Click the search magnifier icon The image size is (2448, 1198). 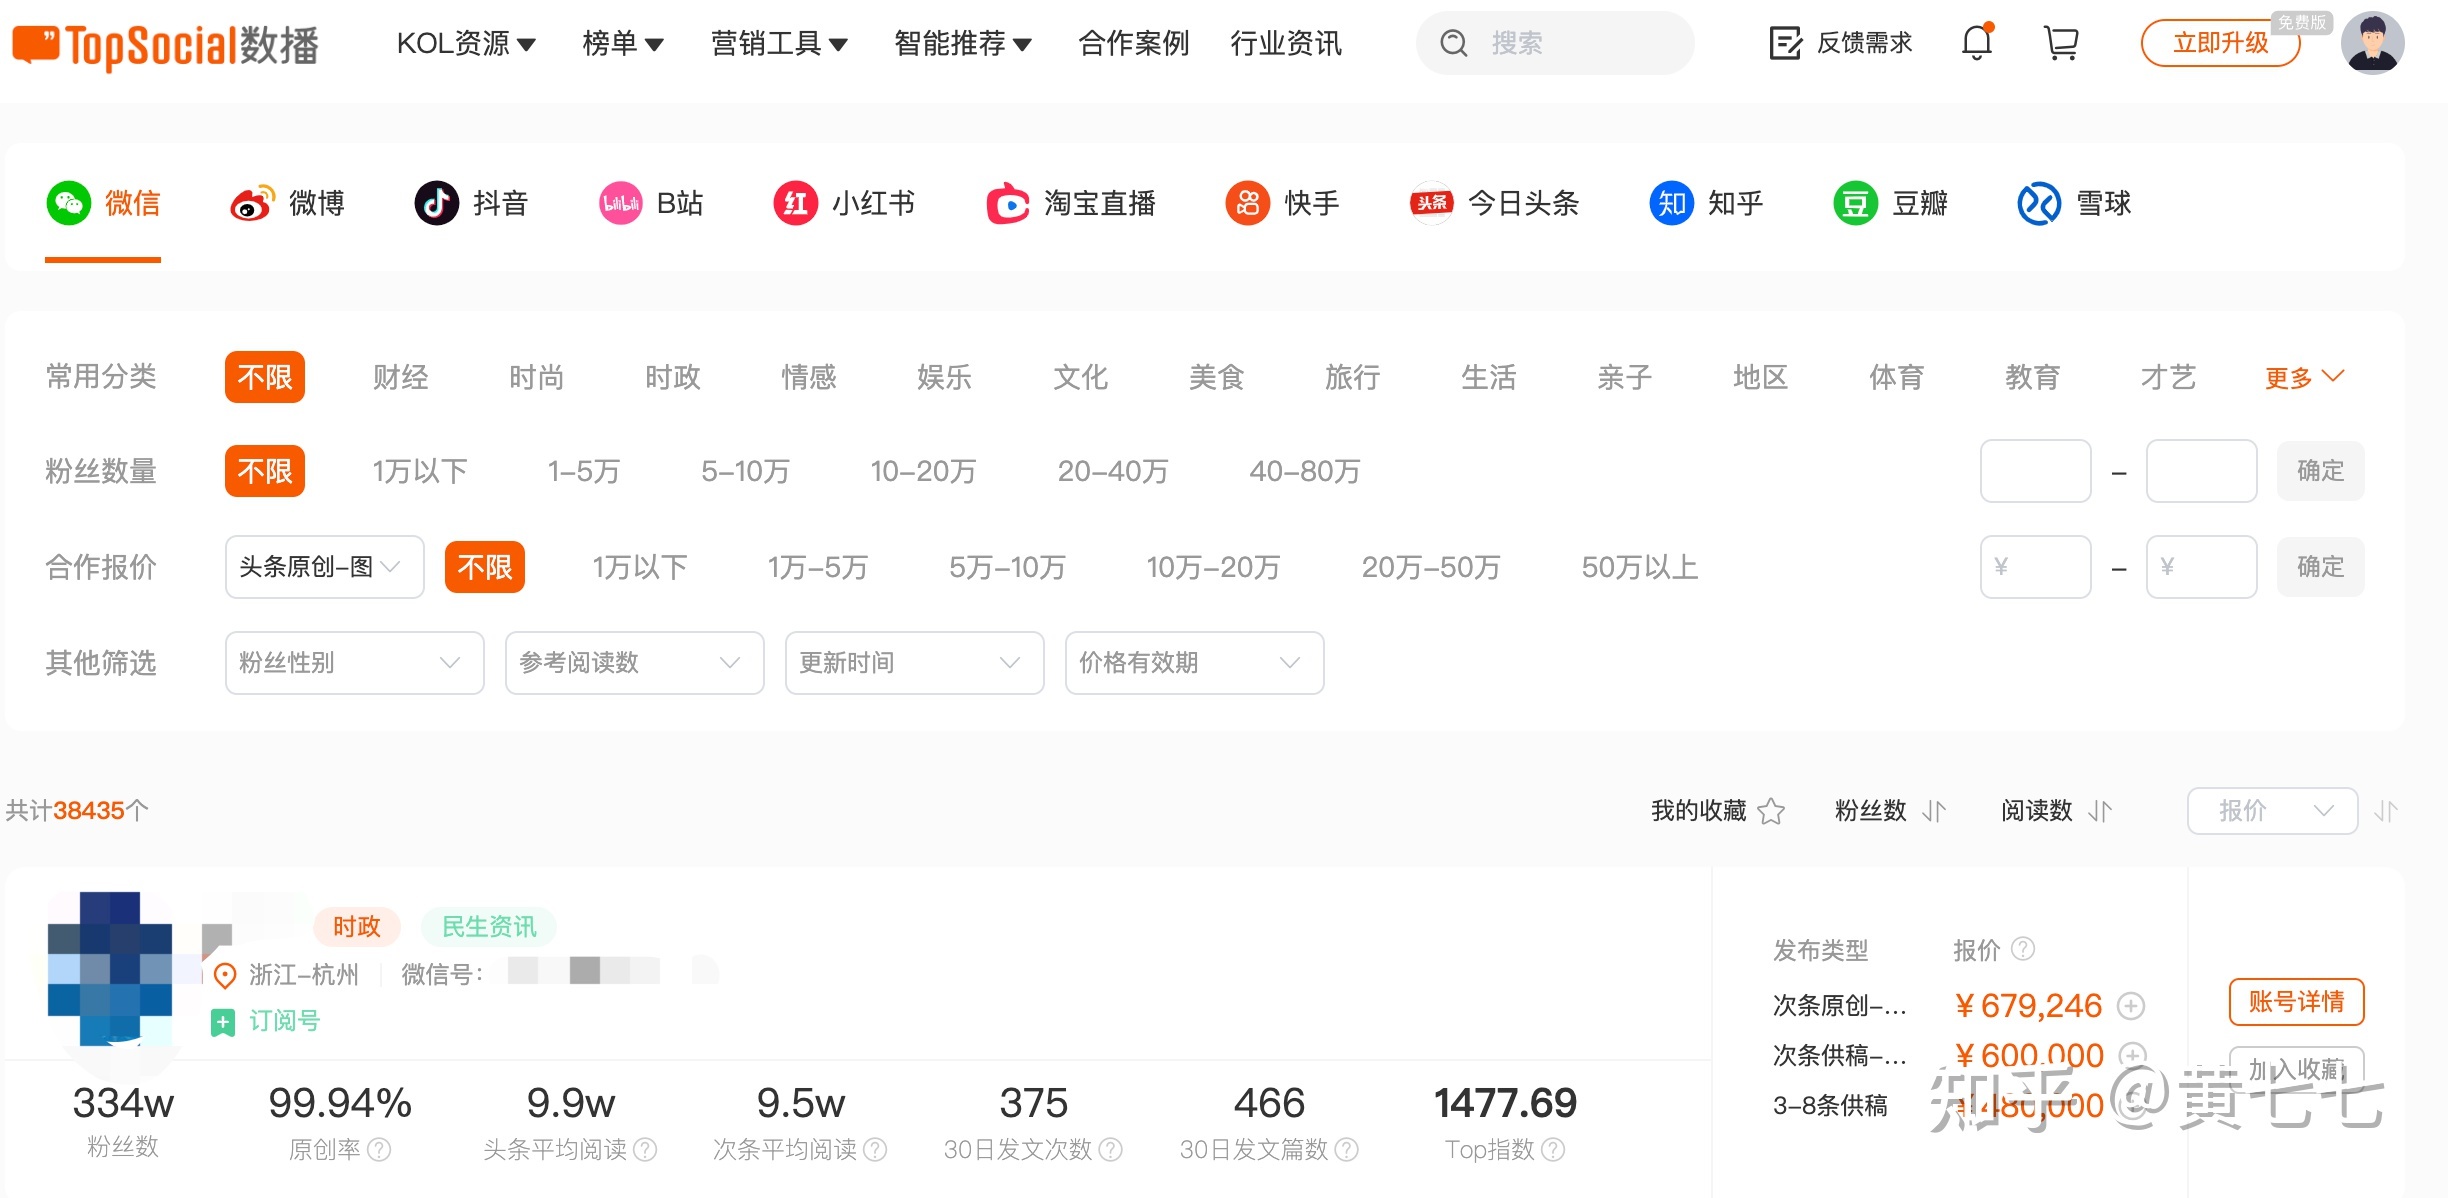[x=1453, y=43]
